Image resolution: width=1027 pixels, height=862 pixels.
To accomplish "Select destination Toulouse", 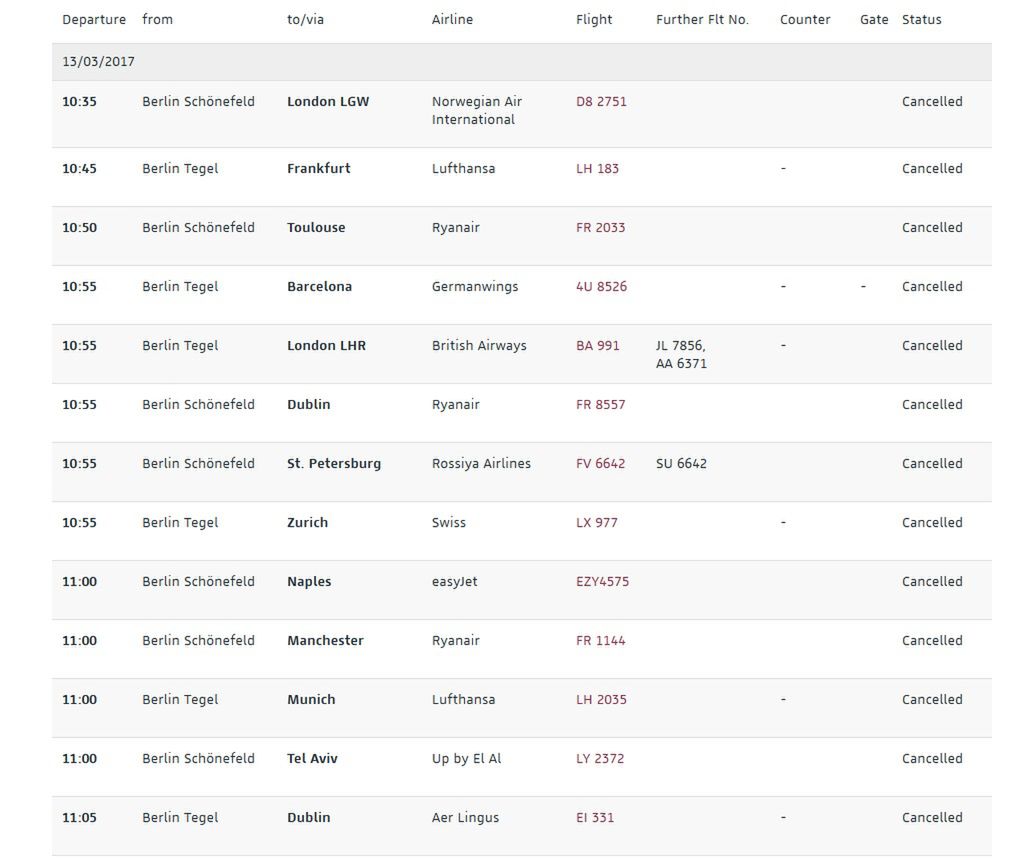I will [316, 227].
